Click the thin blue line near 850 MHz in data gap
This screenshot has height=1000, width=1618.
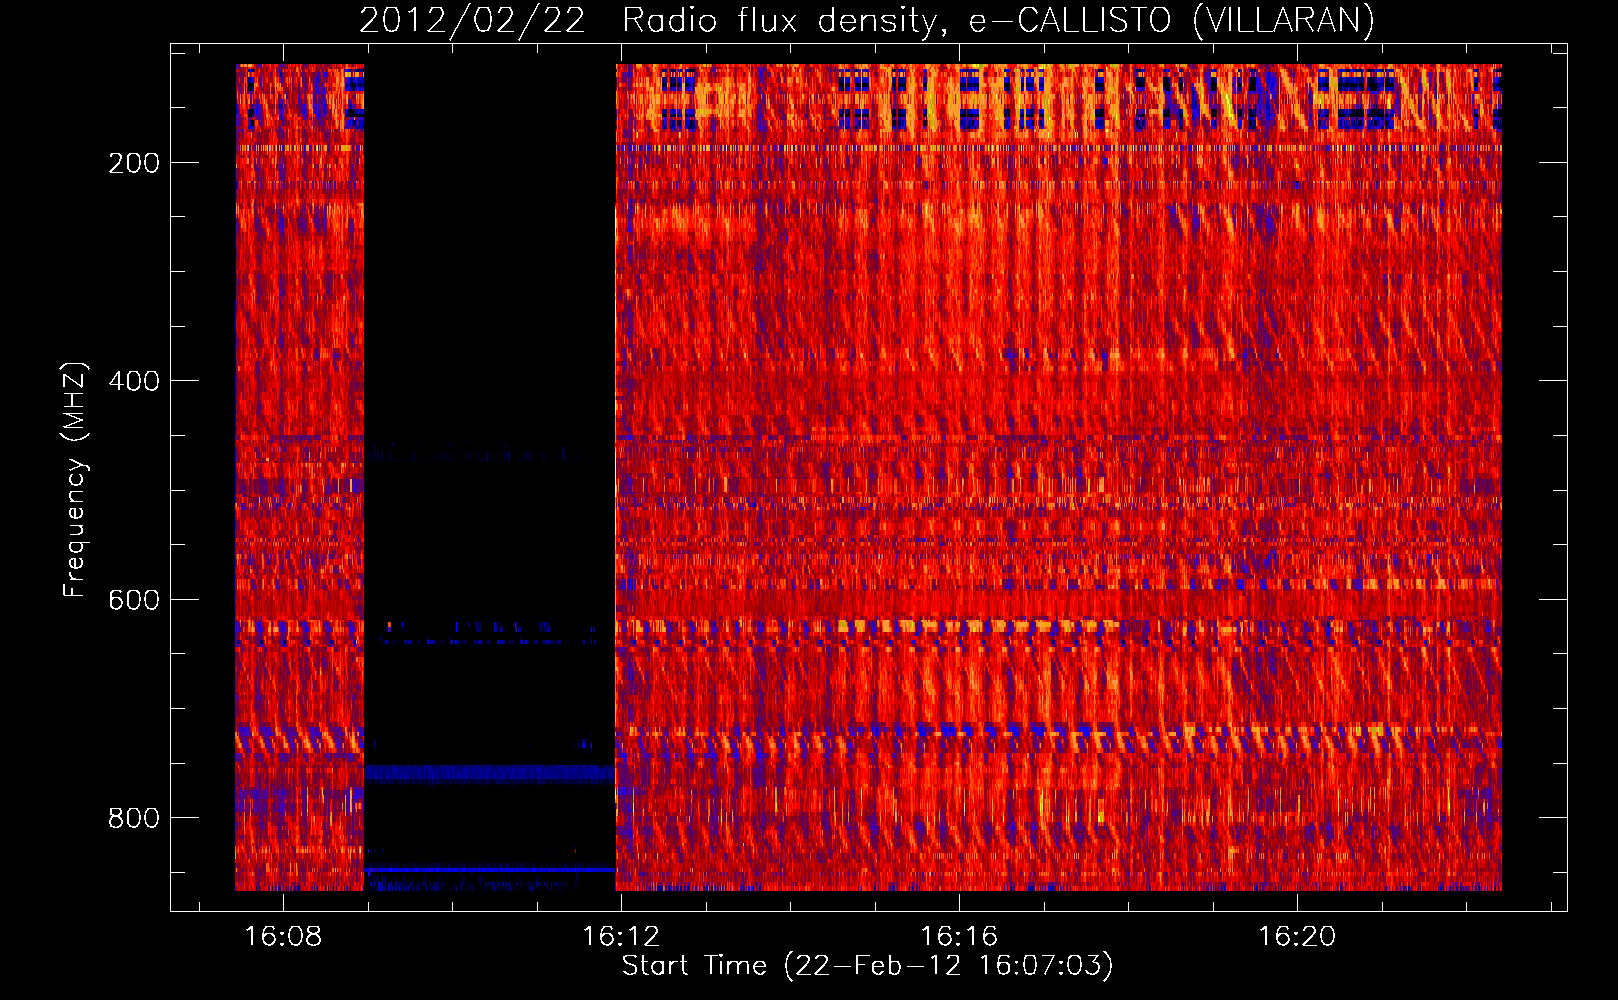(489, 869)
